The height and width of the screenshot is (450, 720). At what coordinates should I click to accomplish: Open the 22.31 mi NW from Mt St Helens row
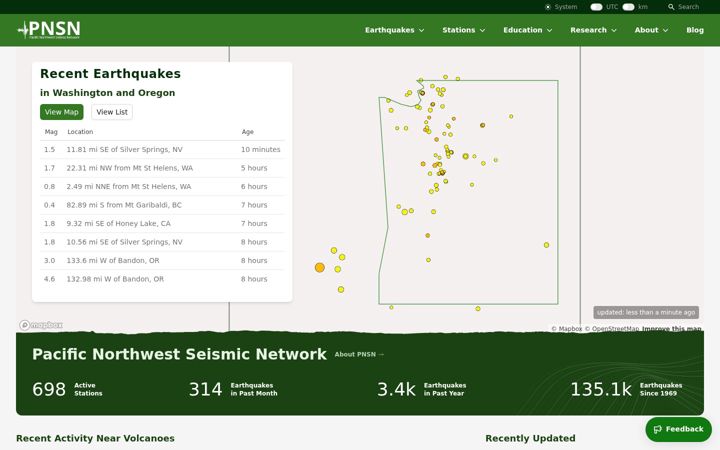coord(162,168)
